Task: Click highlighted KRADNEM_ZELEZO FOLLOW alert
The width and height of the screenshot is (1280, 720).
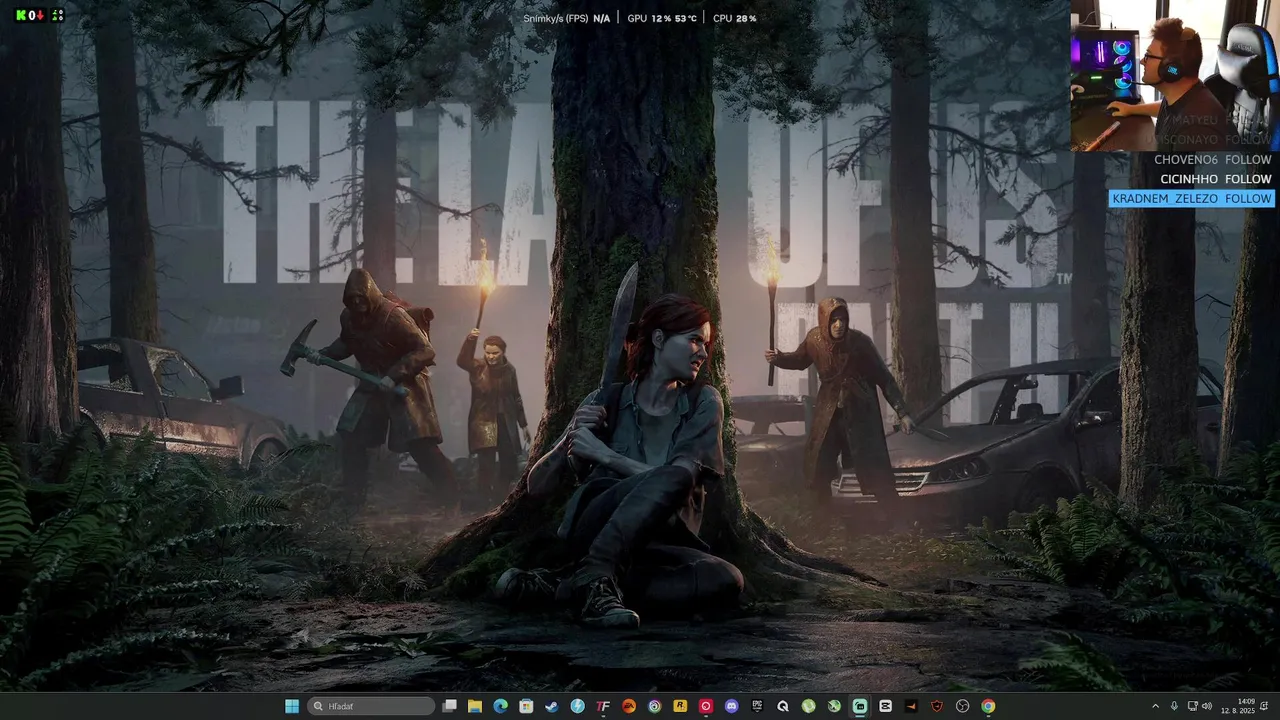Action: click(1191, 199)
